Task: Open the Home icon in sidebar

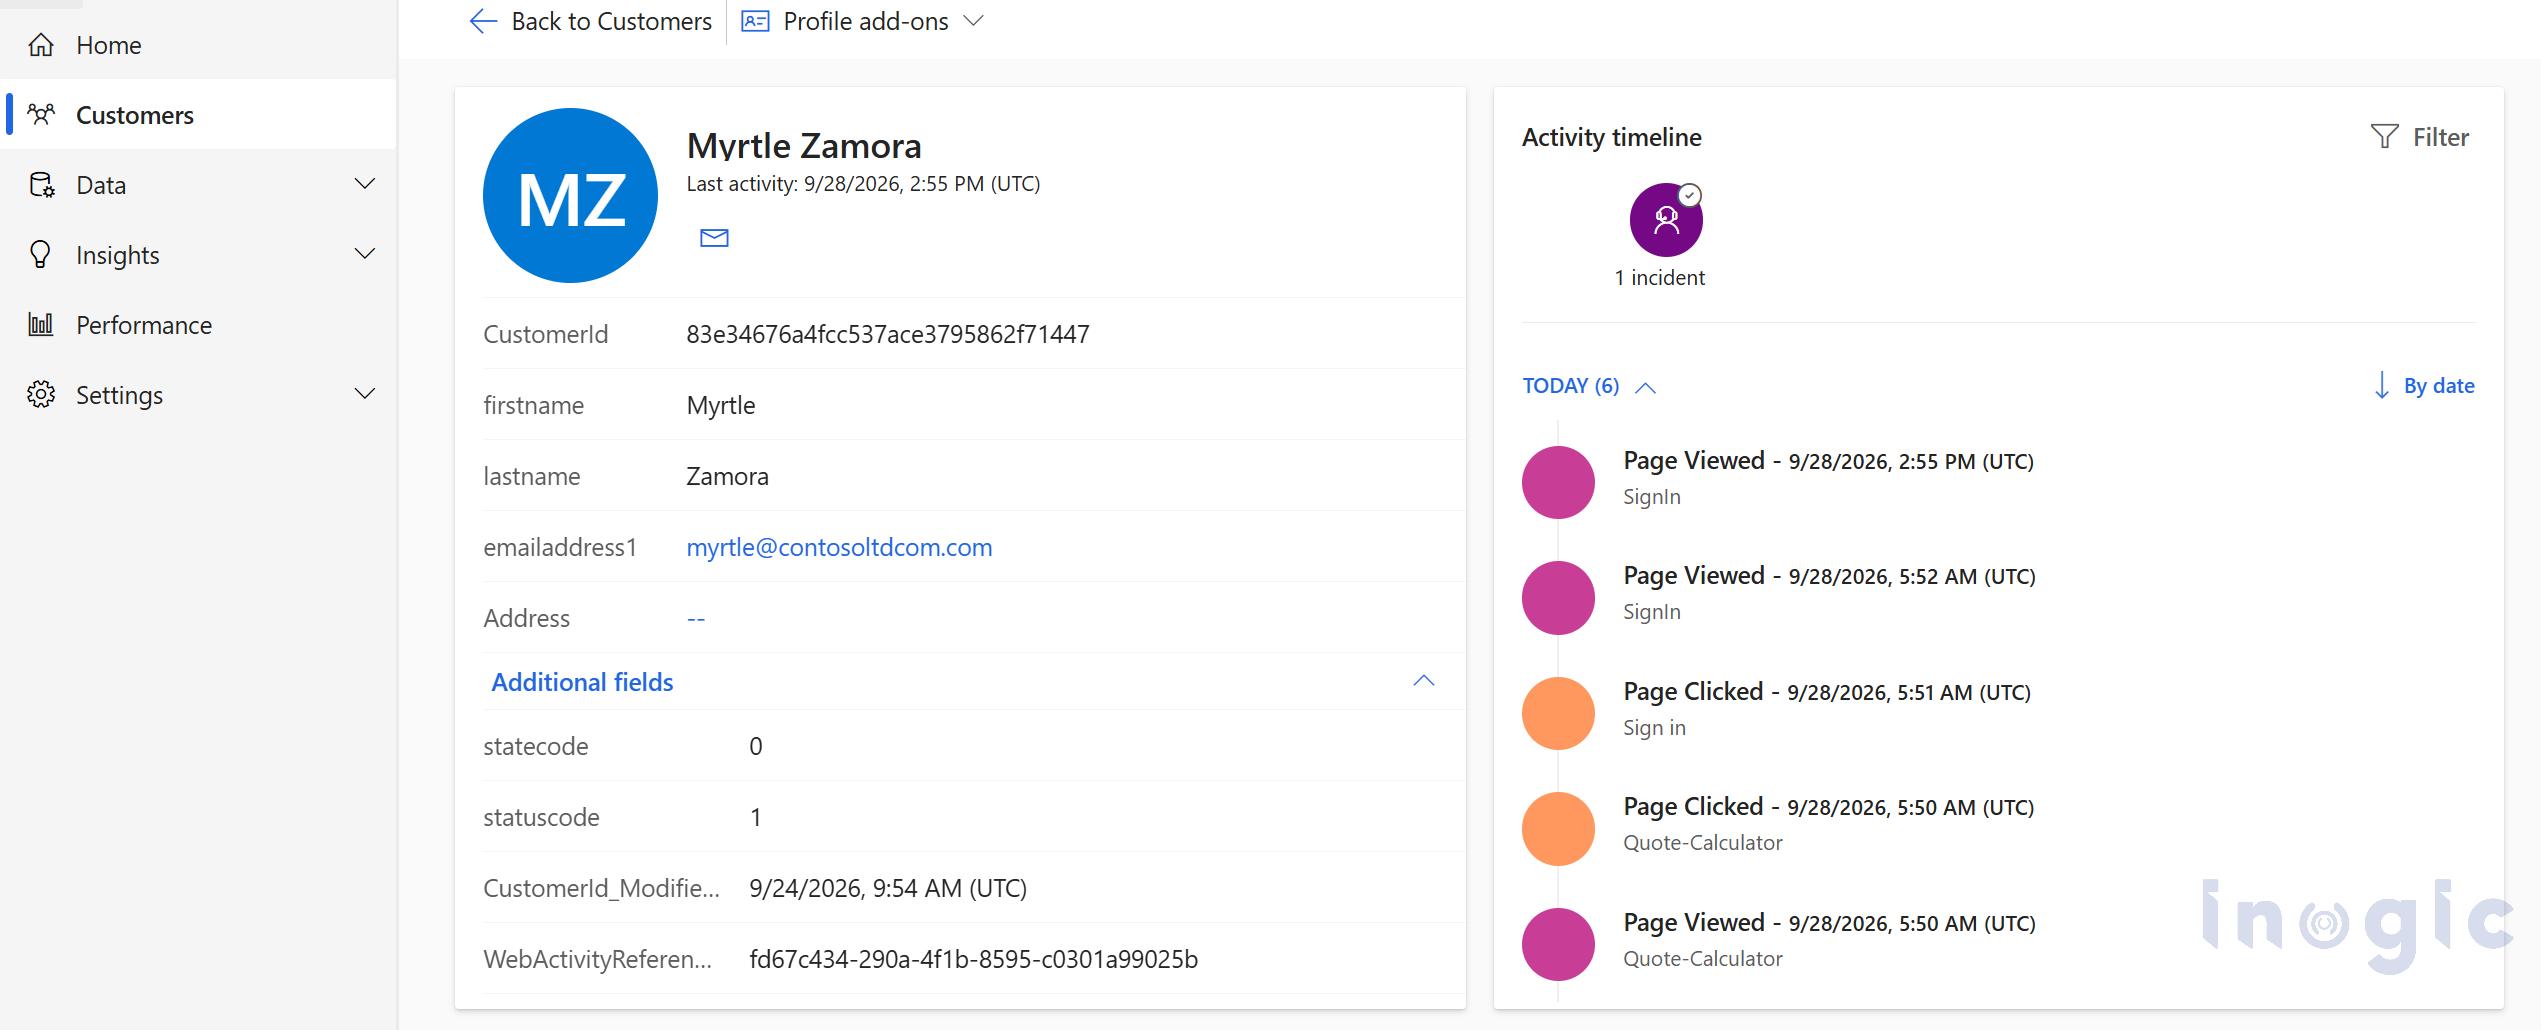Action: [x=41, y=45]
